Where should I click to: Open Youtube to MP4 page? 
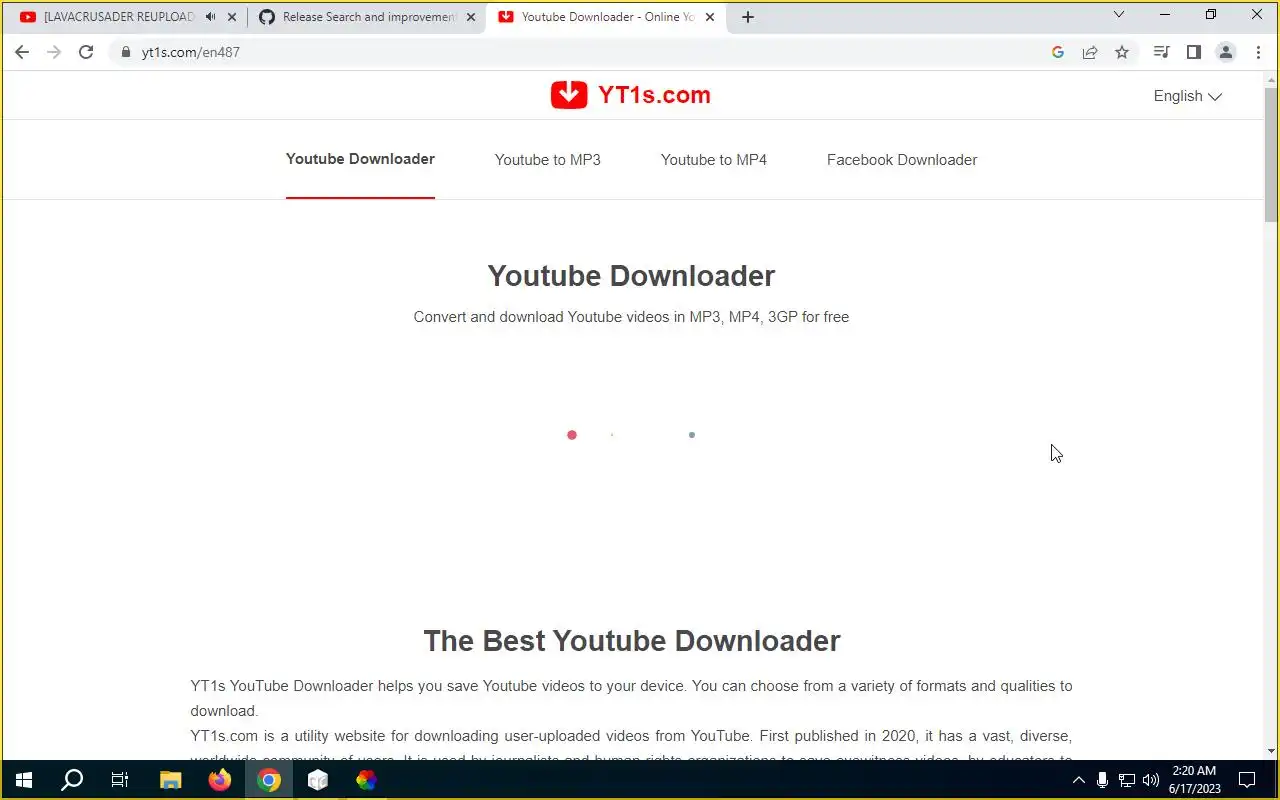[x=714, y=160]
